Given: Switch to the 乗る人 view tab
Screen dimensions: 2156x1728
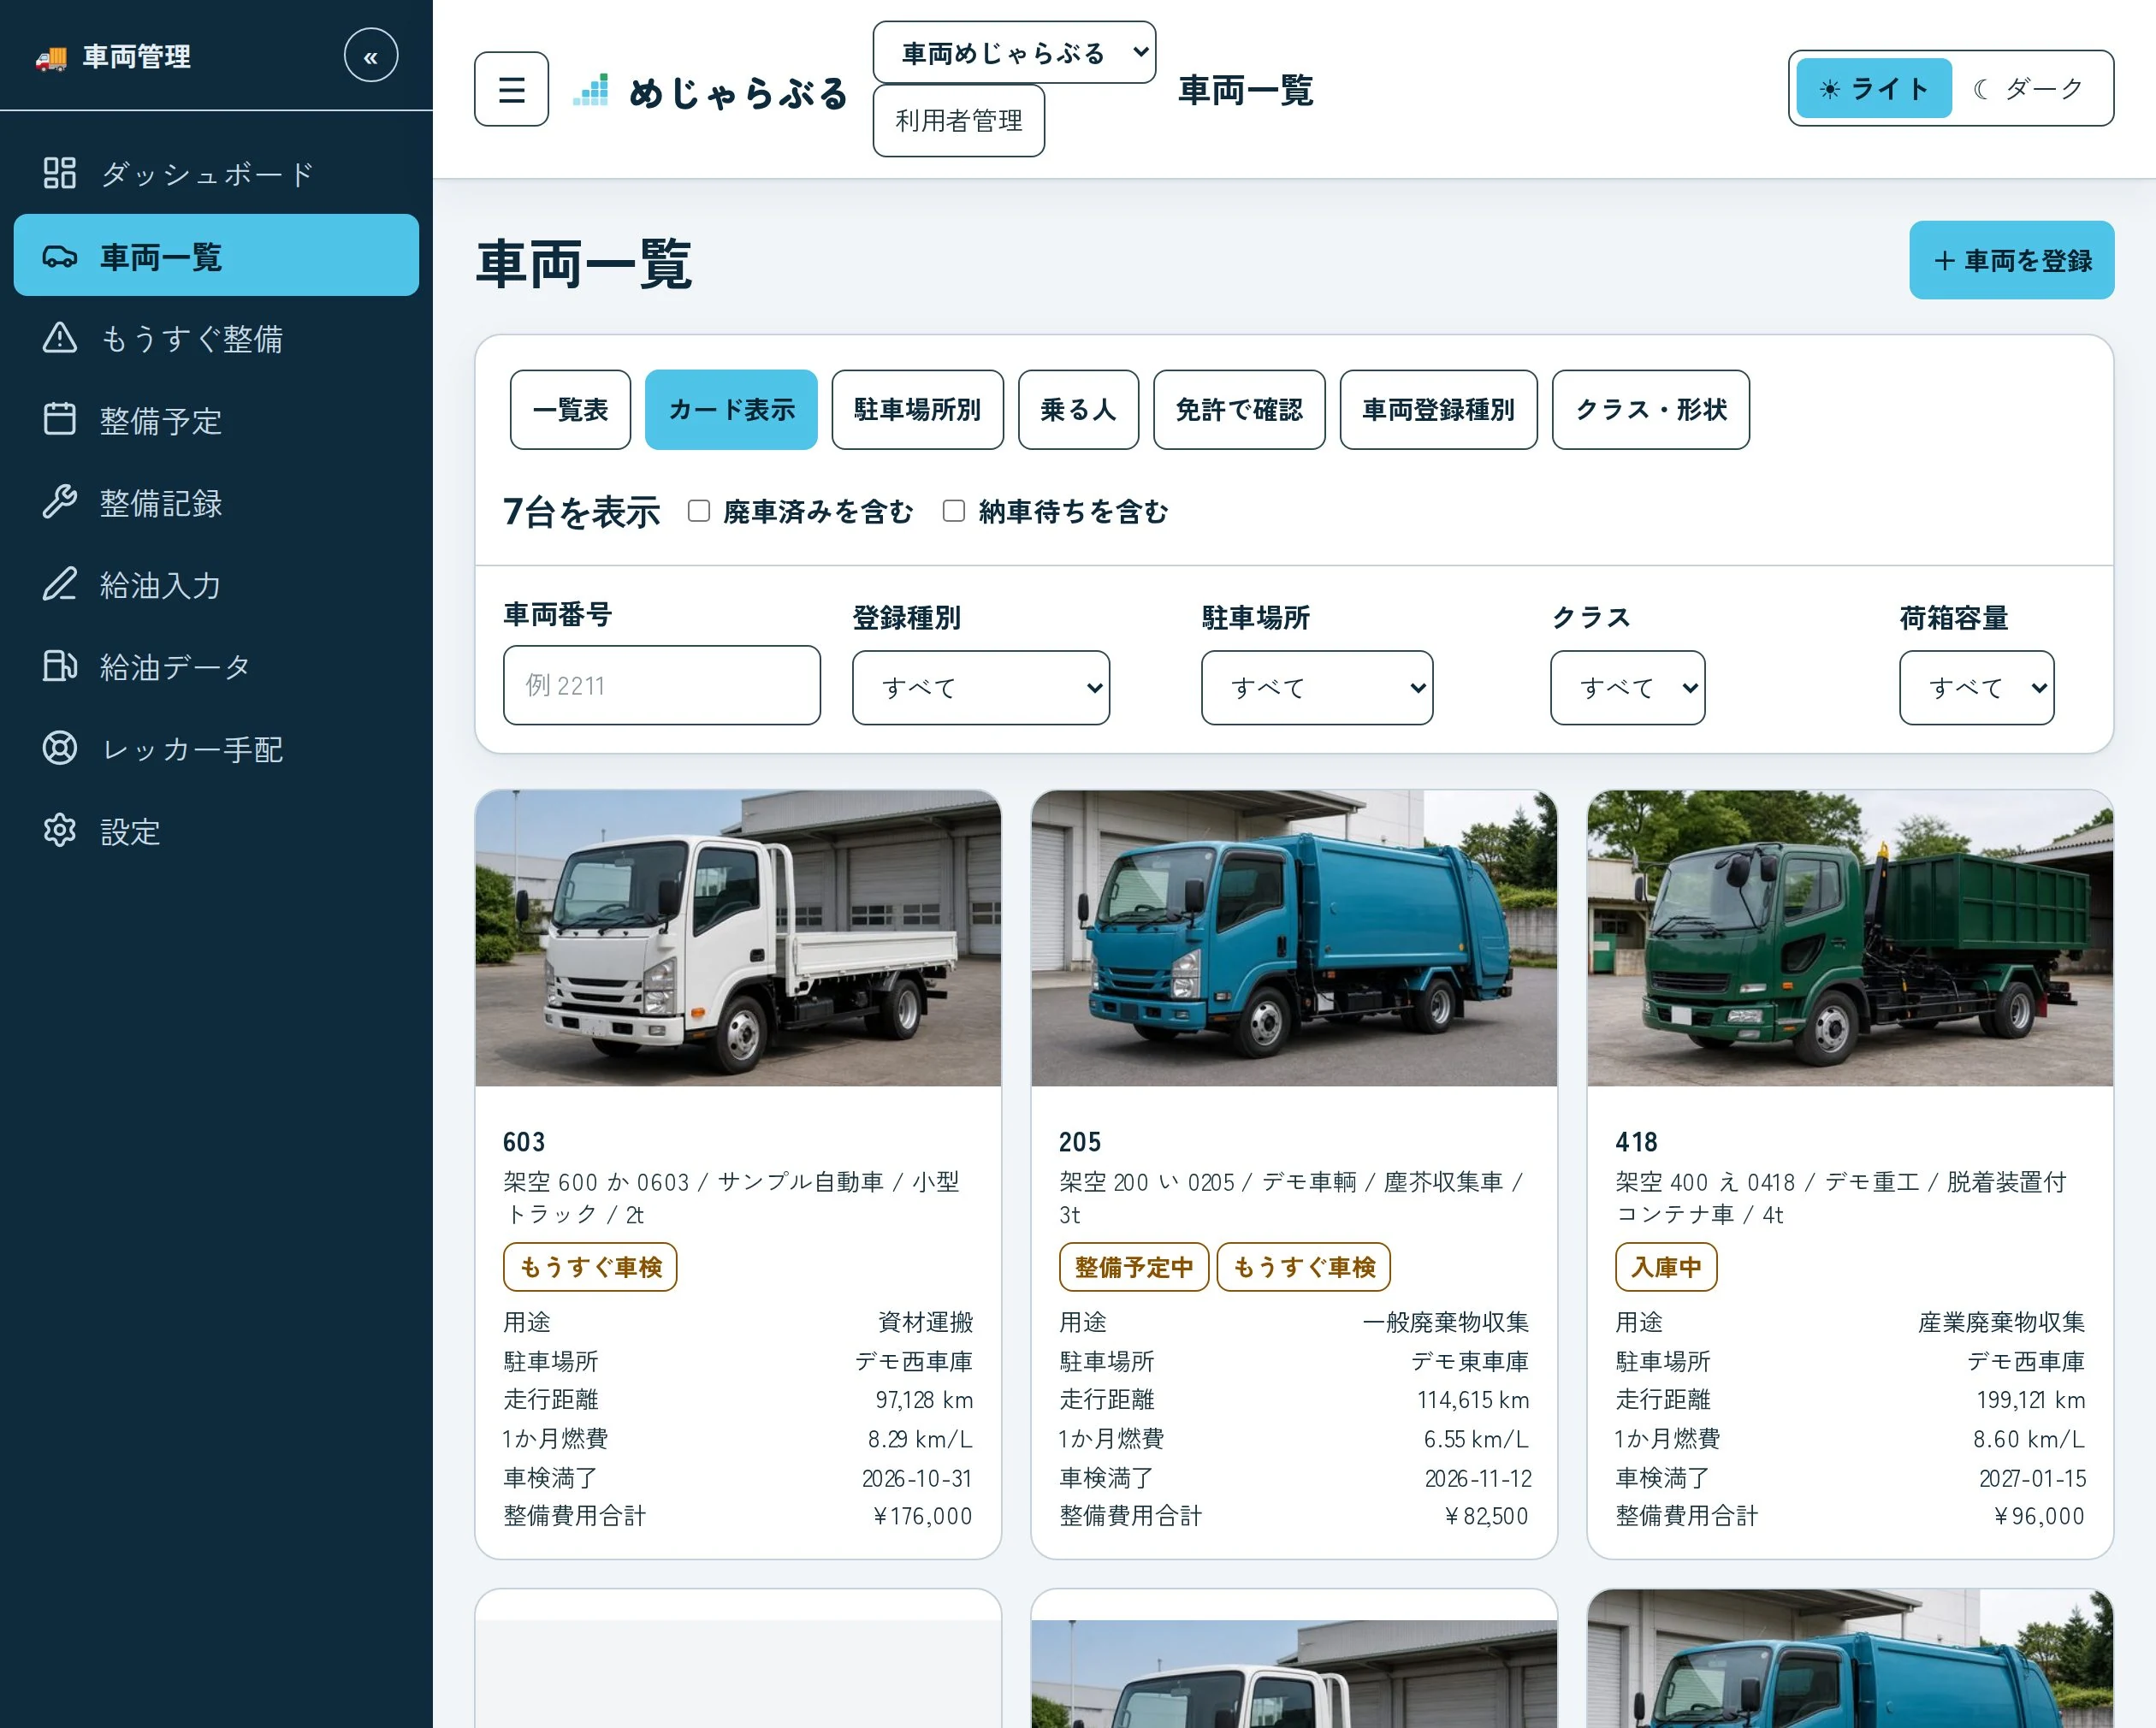Looking at the screenshot, I should (1078, 409).
